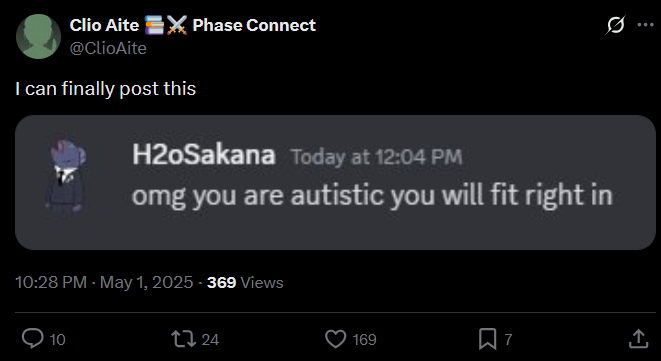Click the 10:28 PM · May 1, 2025 timestamp
Screen dimensions: 661x361
tap(104, 282)
